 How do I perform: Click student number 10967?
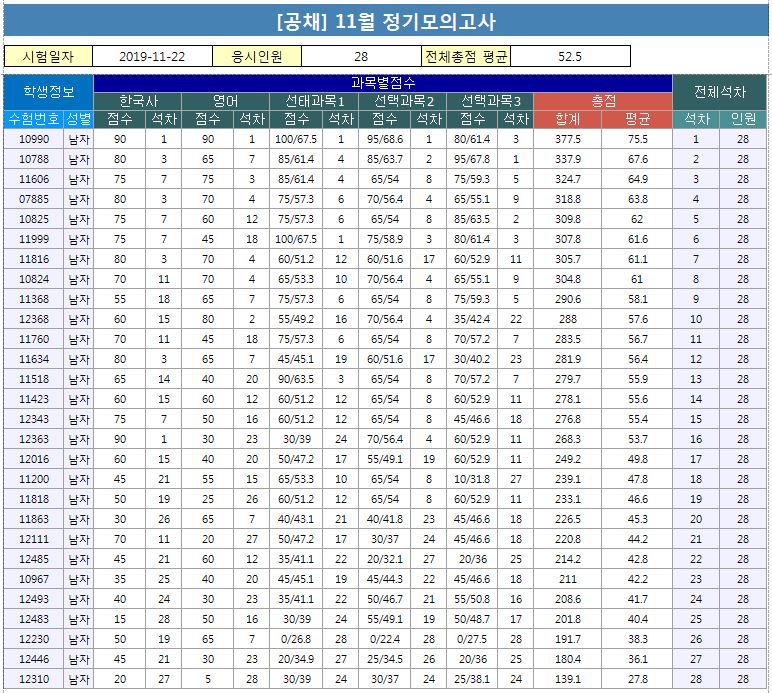click(33, 579)
